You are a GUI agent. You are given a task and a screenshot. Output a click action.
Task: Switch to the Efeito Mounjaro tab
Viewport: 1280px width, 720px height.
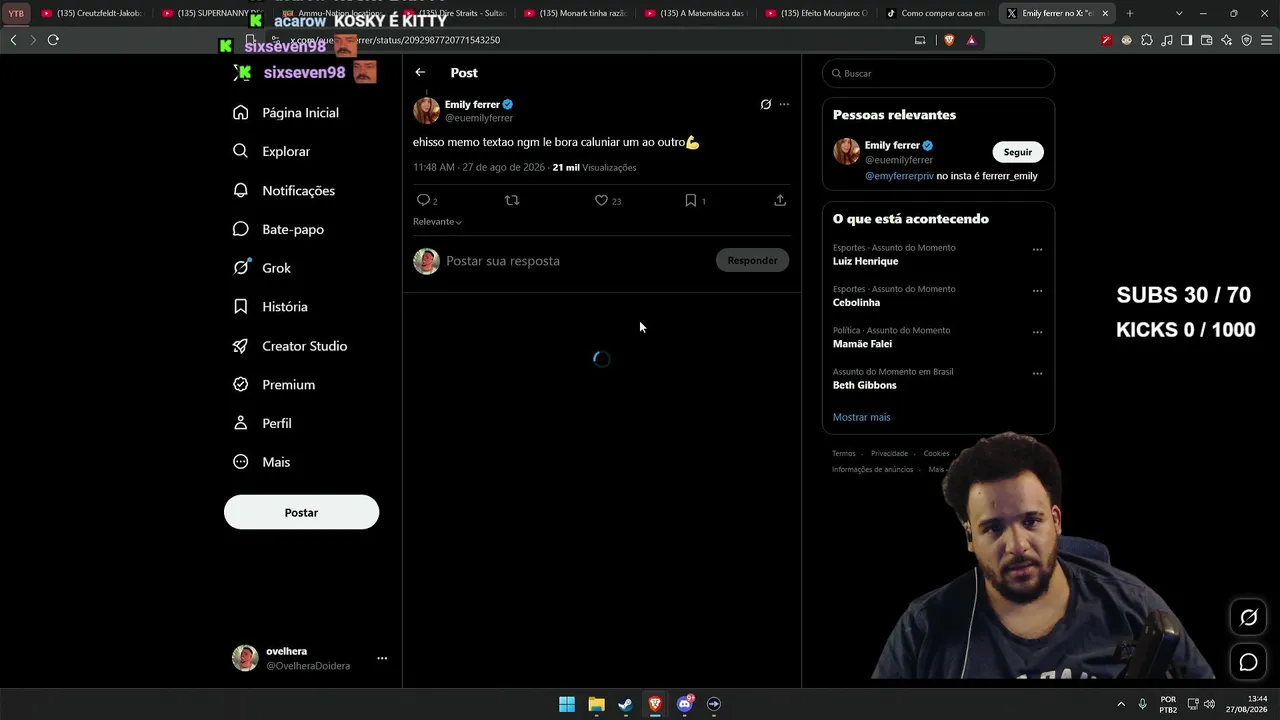pos(817,13)
